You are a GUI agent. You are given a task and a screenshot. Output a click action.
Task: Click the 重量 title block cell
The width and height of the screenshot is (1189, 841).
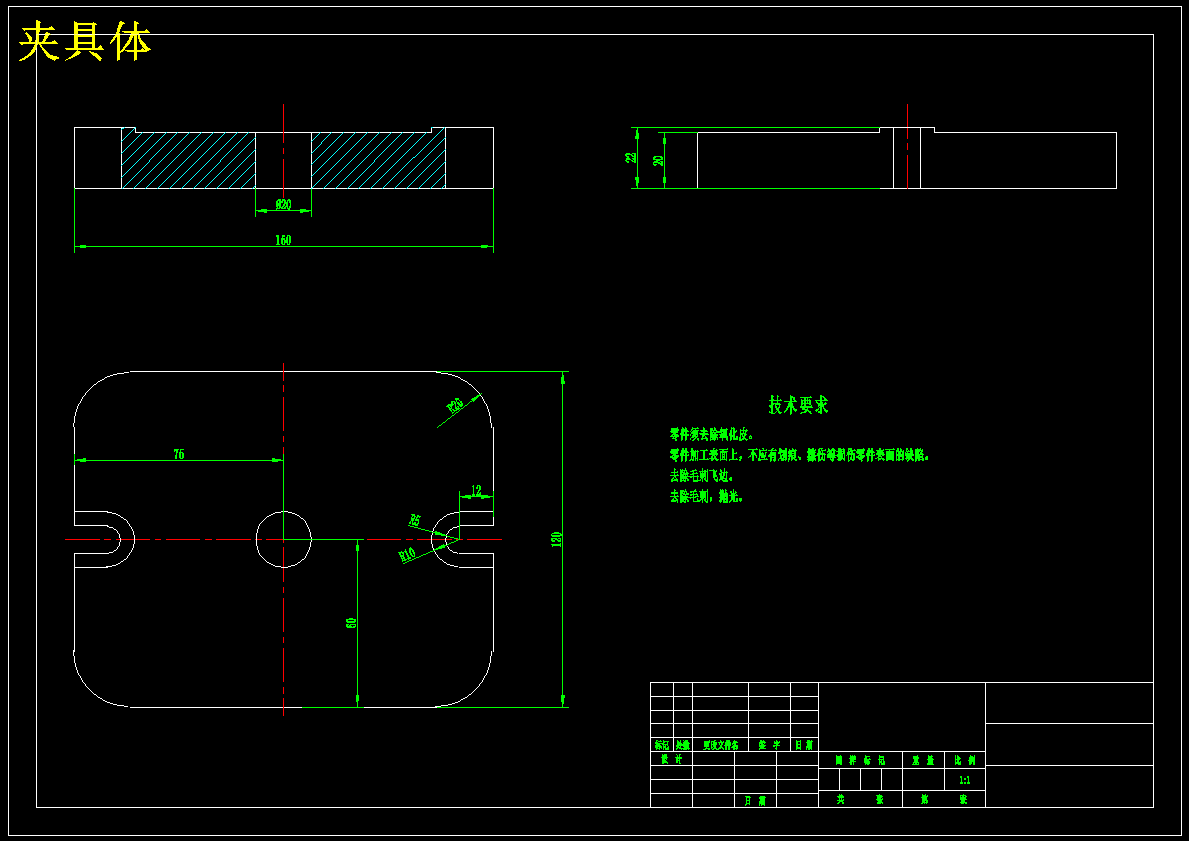pos(923,760)
